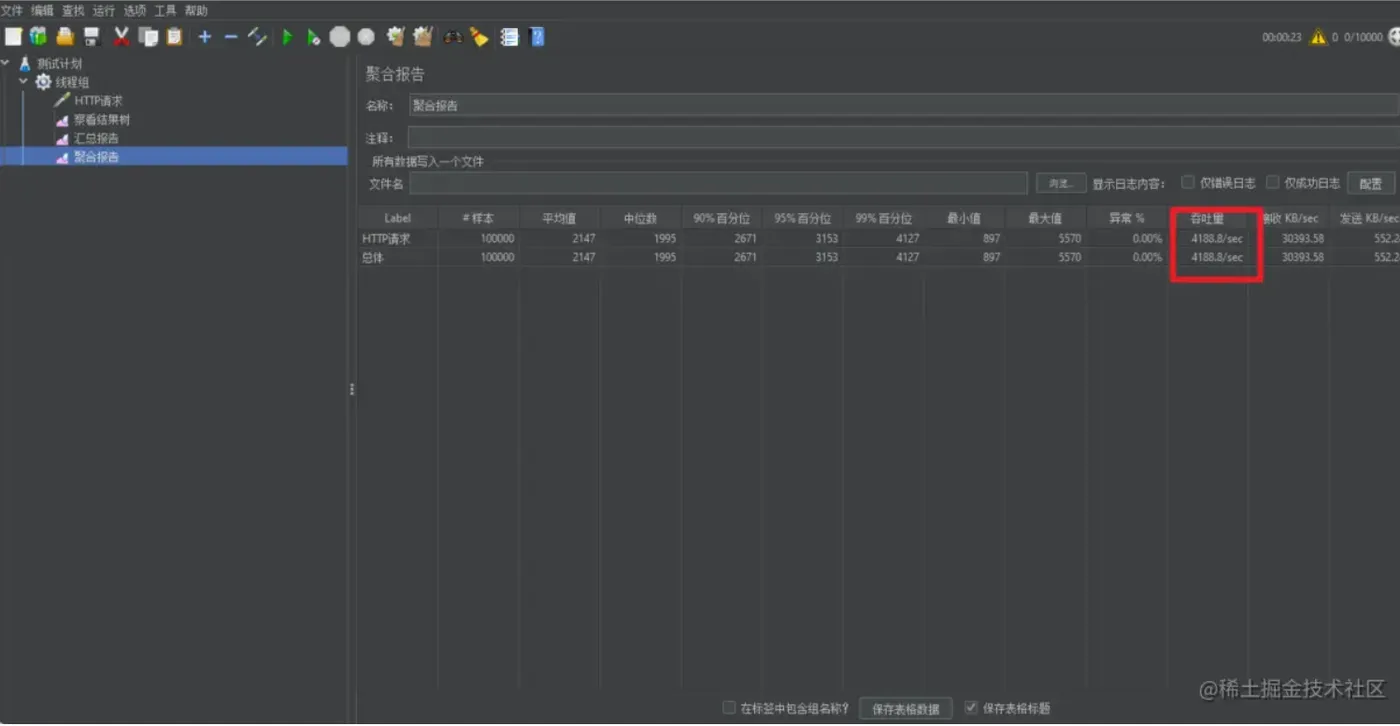
Task: Collapse the 线程组 tree node arrow
Action: tap(23, 81)
